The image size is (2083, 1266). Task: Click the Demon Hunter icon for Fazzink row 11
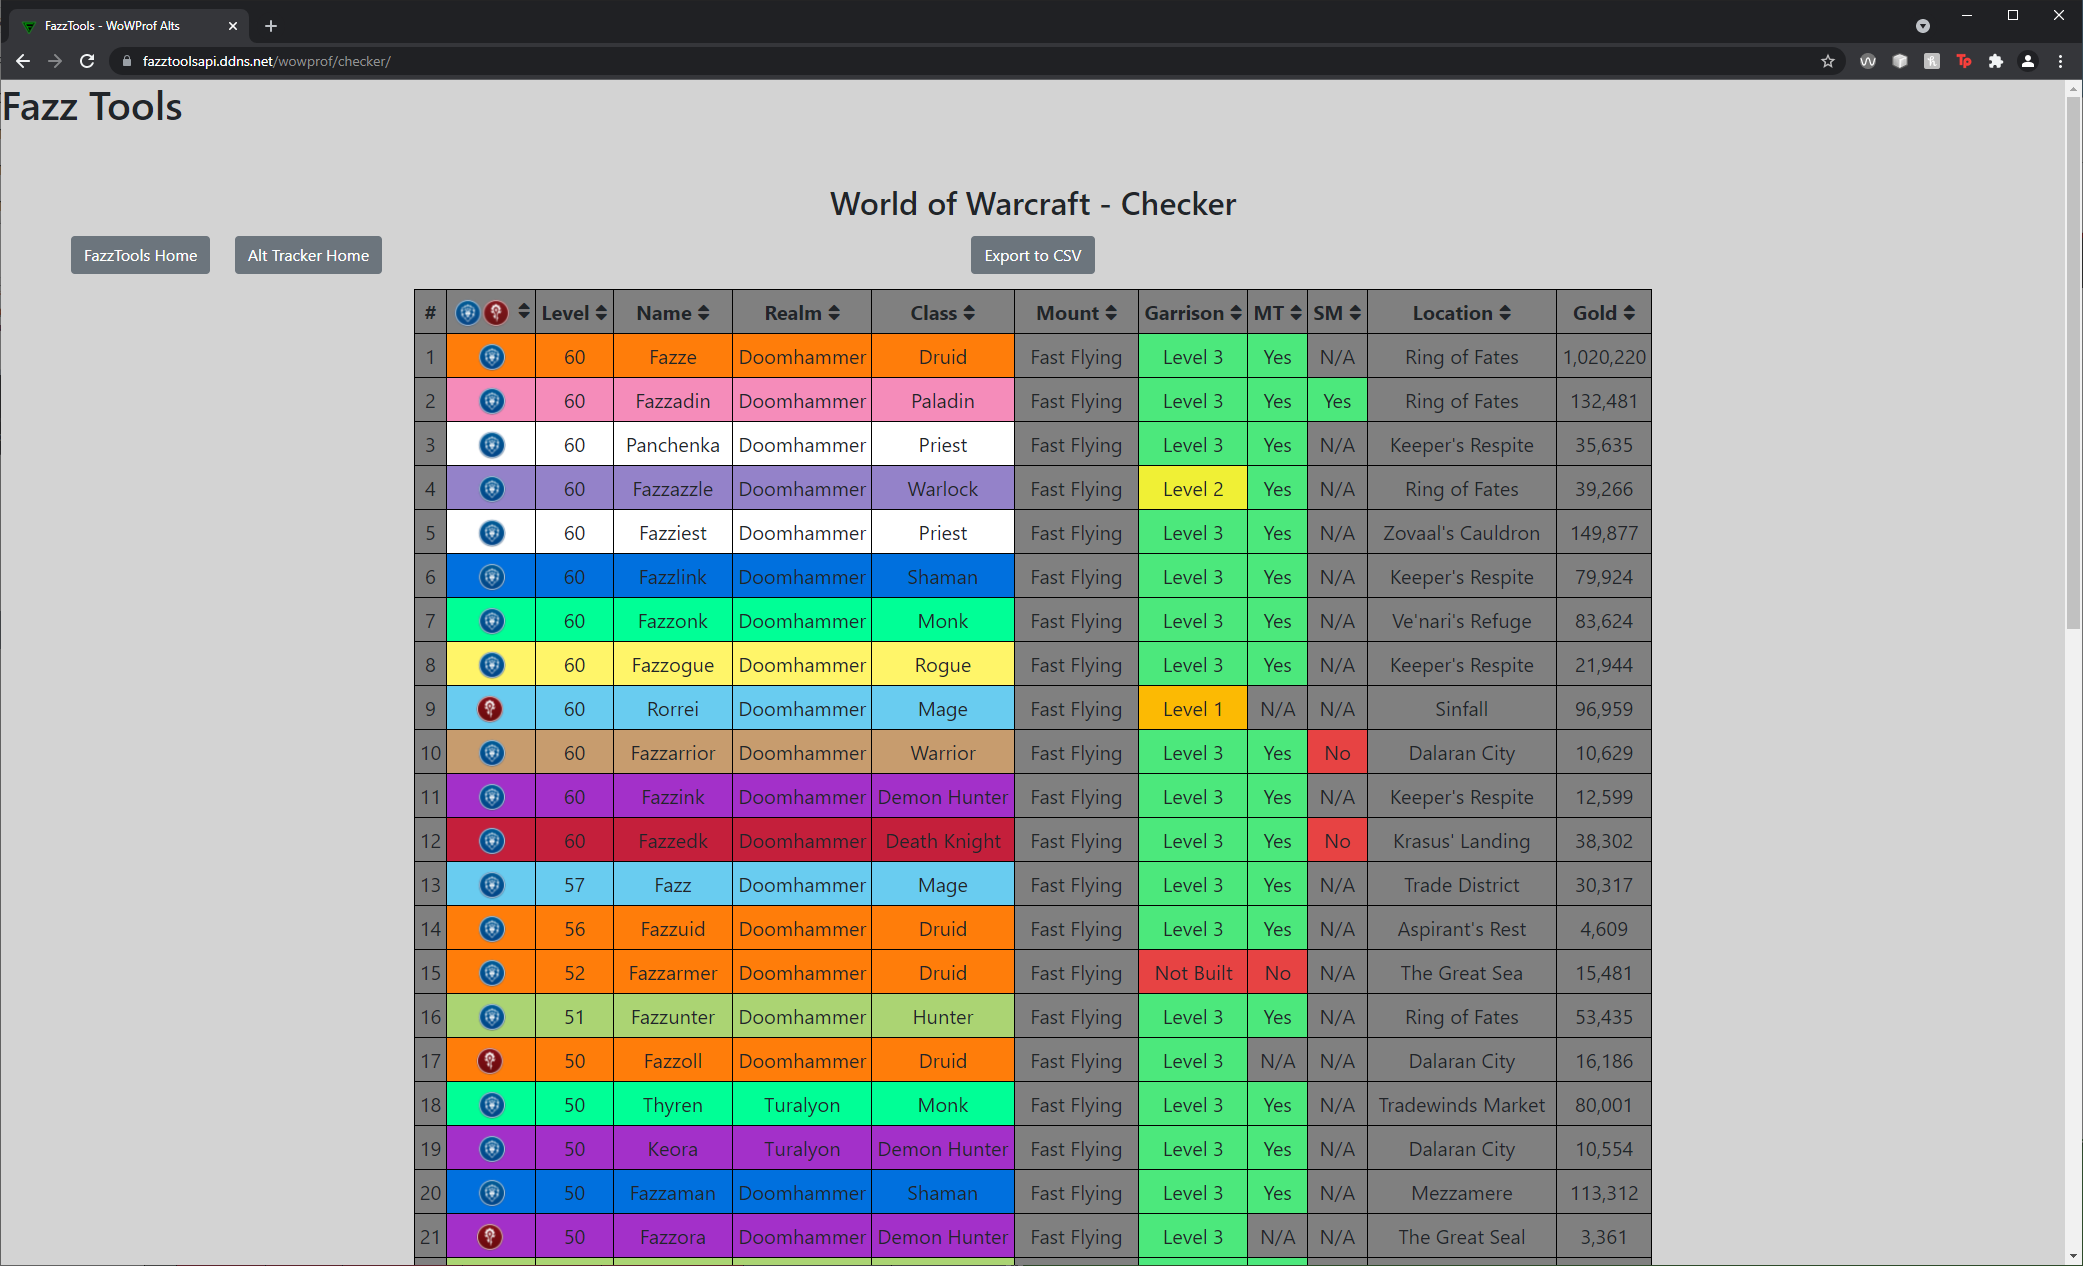coord(492,797)
